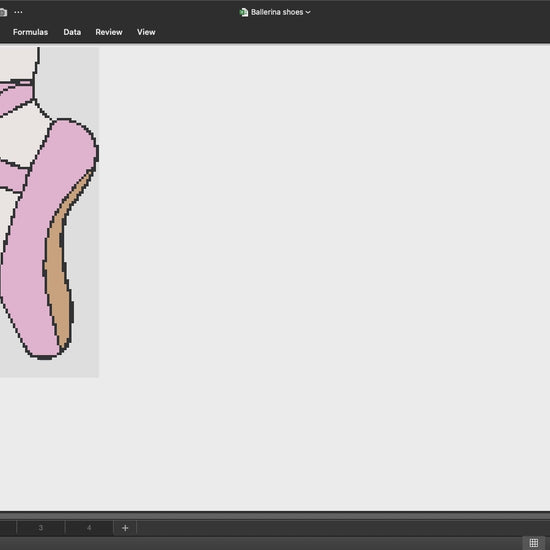Switch to the Review ribbon tab
The height and width of the screenshot is (550, 550).
tap(109, 32)
